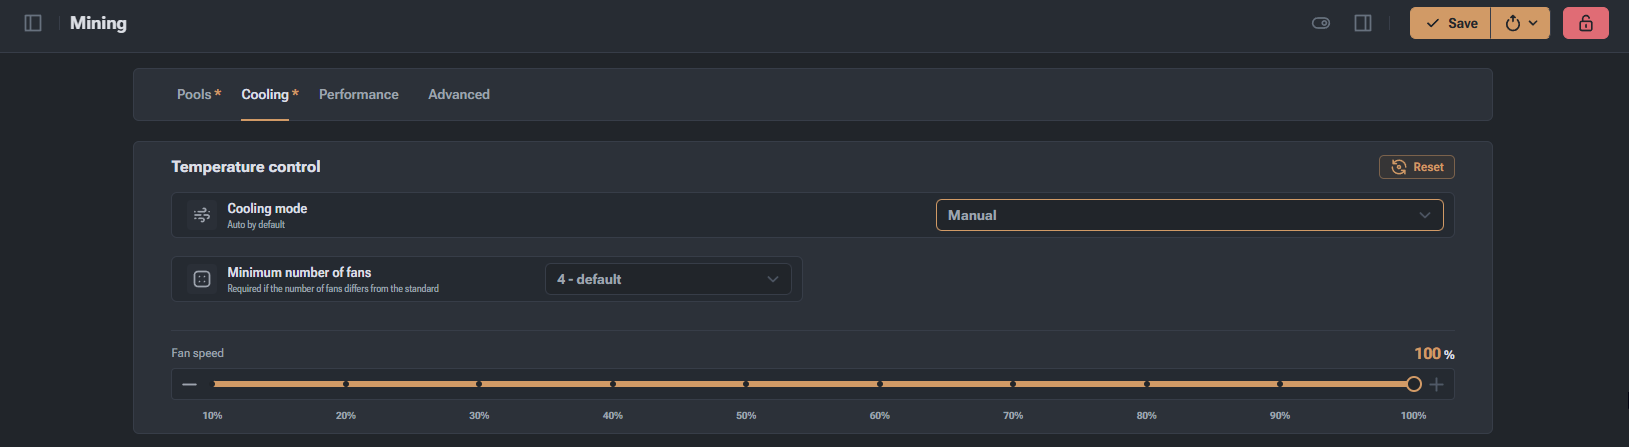1629x447 pixels.
Task: Click the Mining page title
Action: (x=98, y=23)
